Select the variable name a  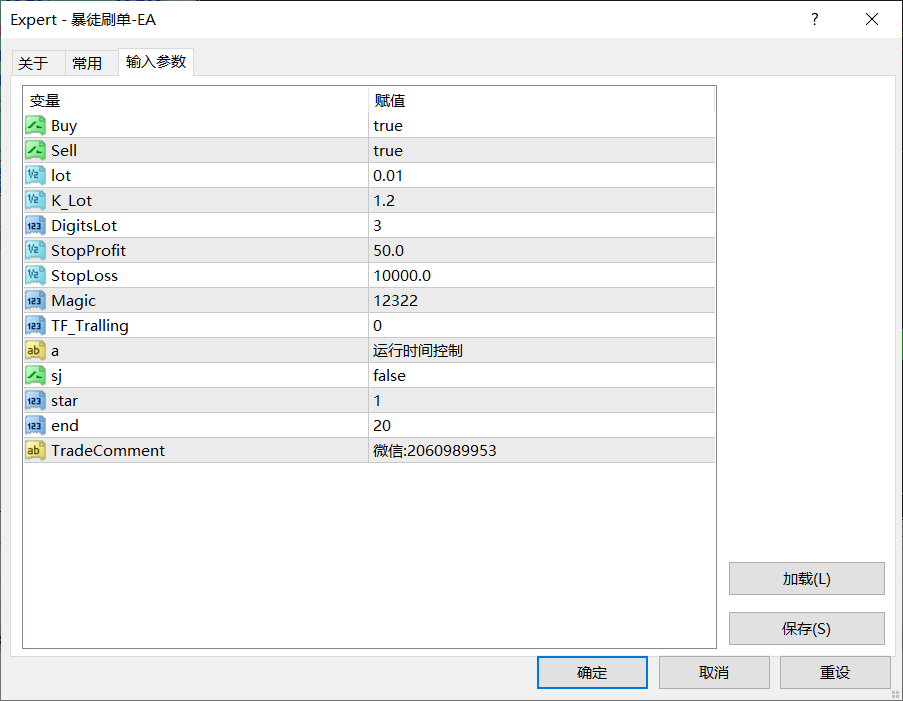coord(55,351)
